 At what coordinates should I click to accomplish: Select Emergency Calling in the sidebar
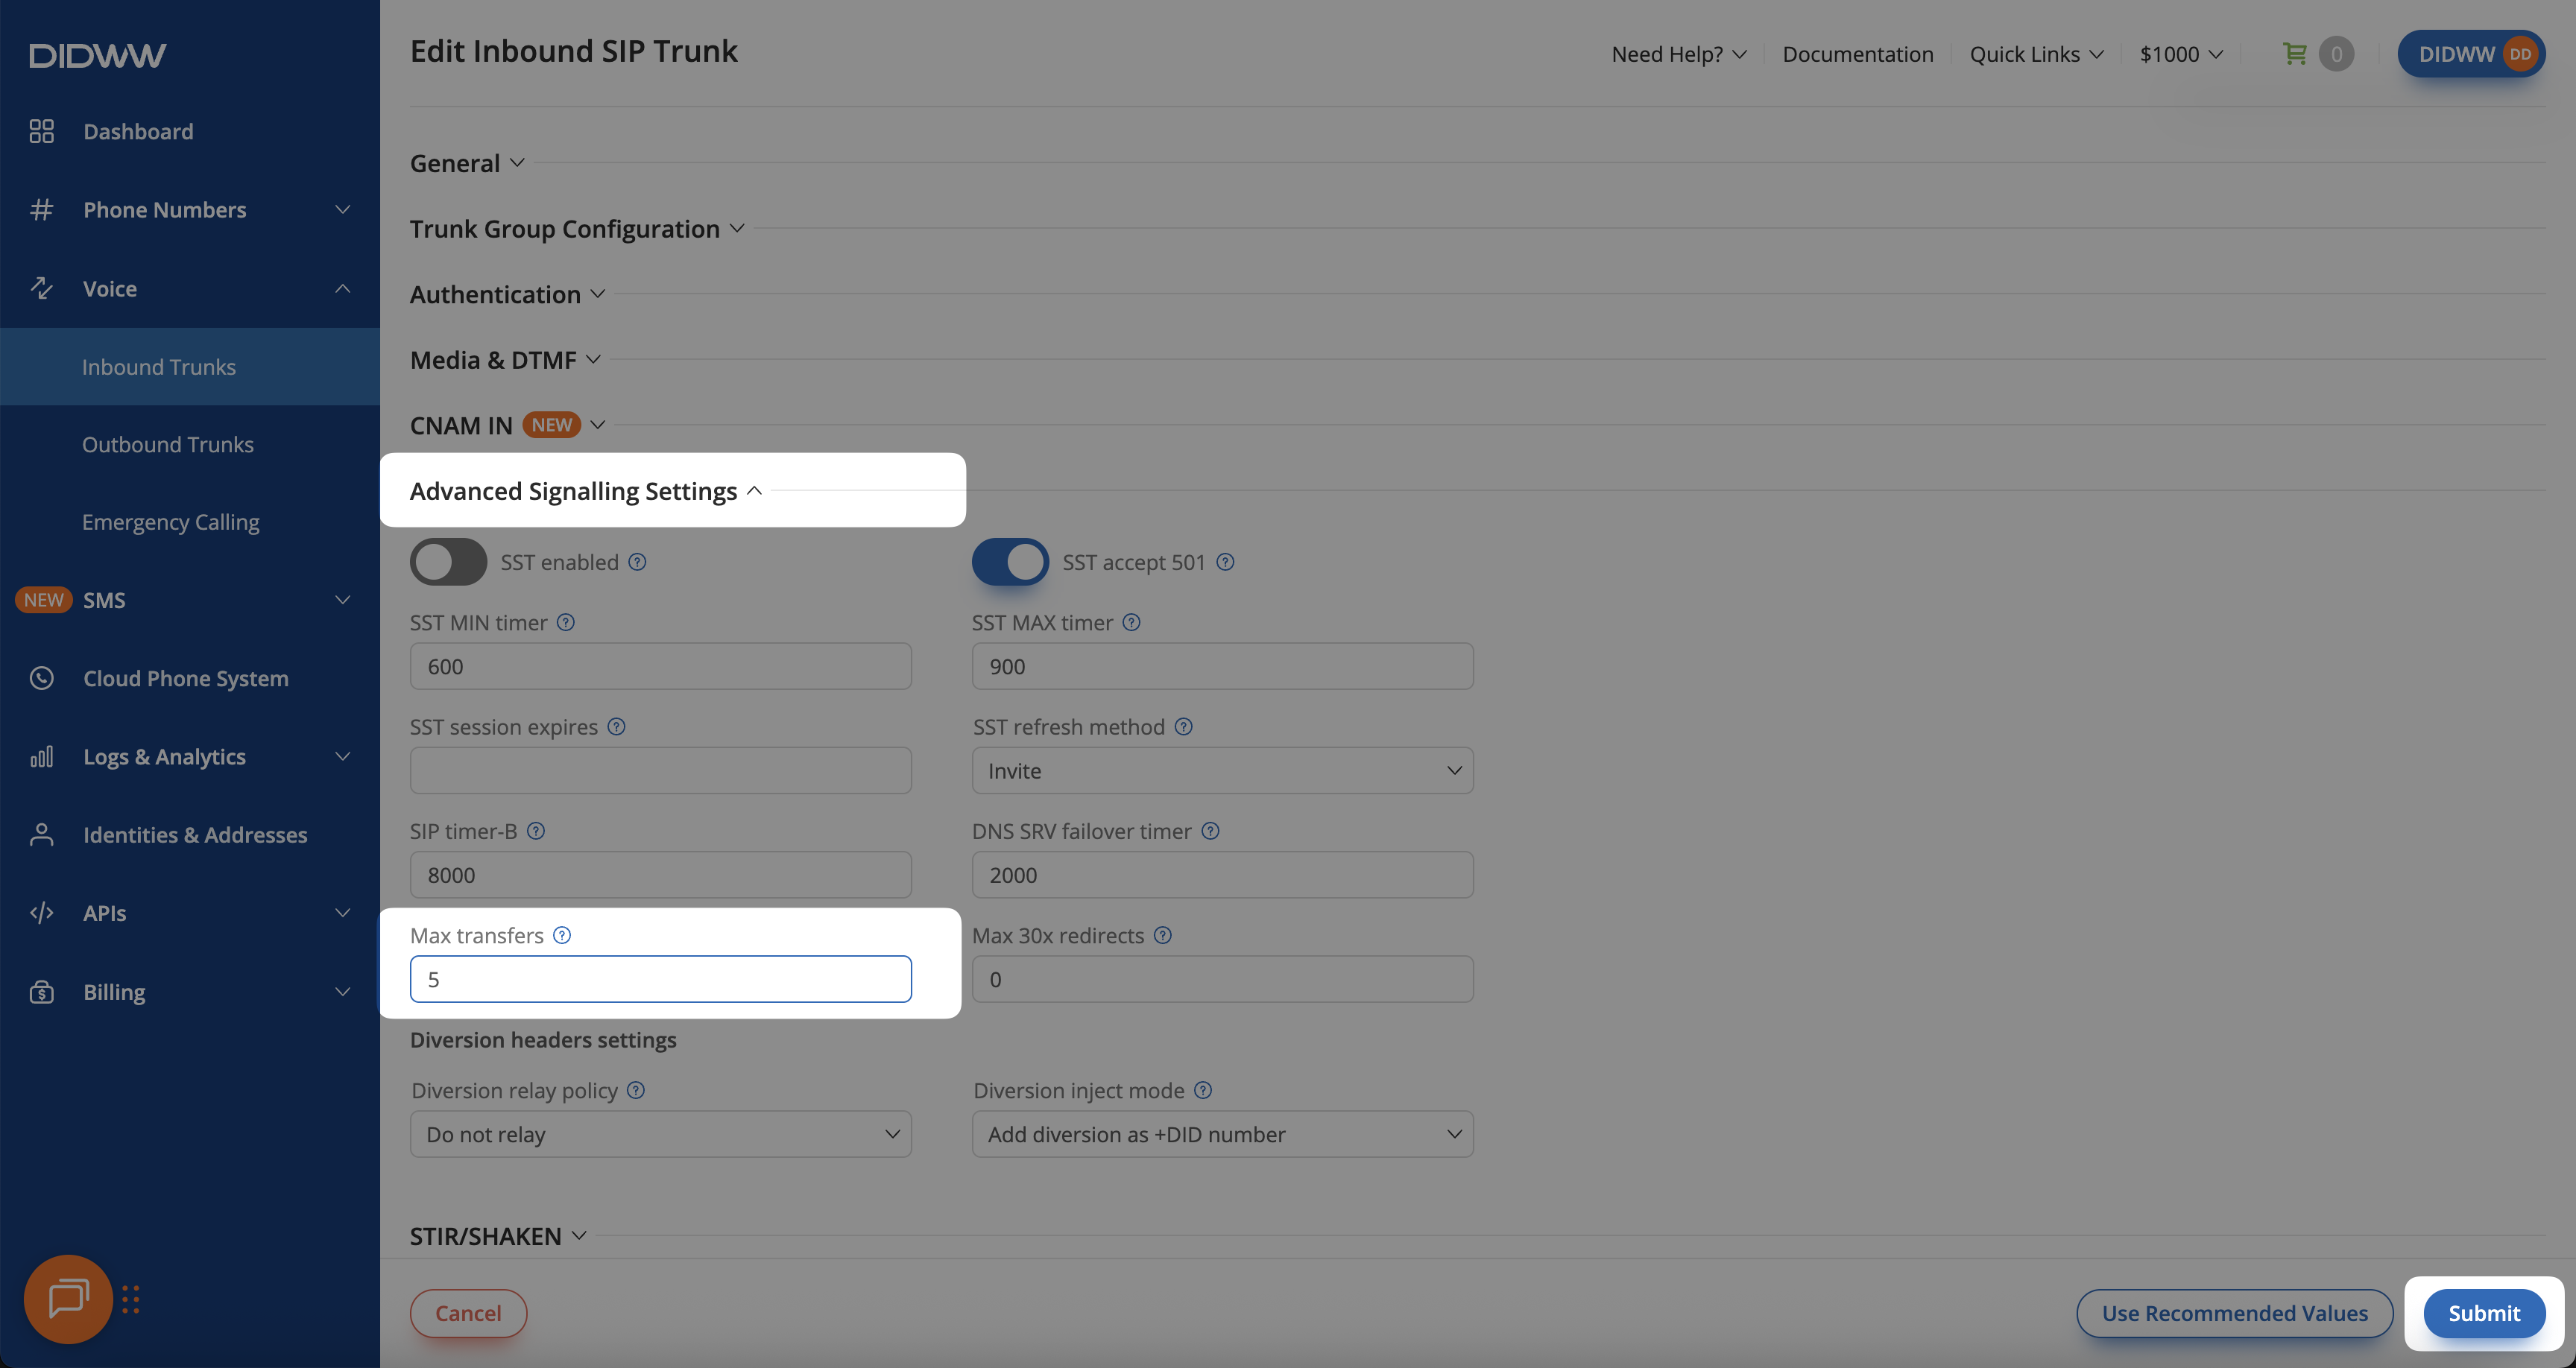pyautogui.click(x=170, y=522)
